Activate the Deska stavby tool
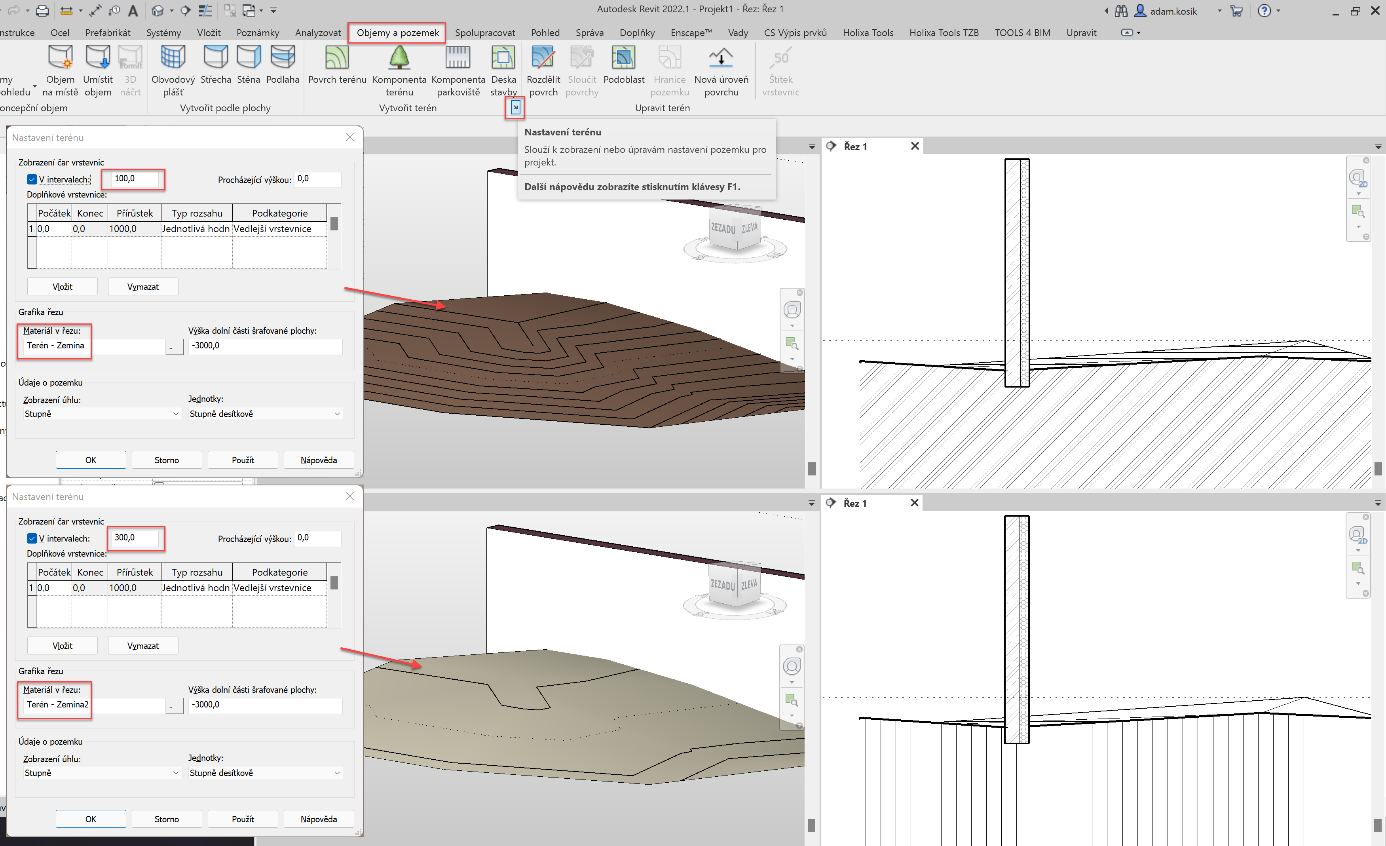 coord(504,58)
